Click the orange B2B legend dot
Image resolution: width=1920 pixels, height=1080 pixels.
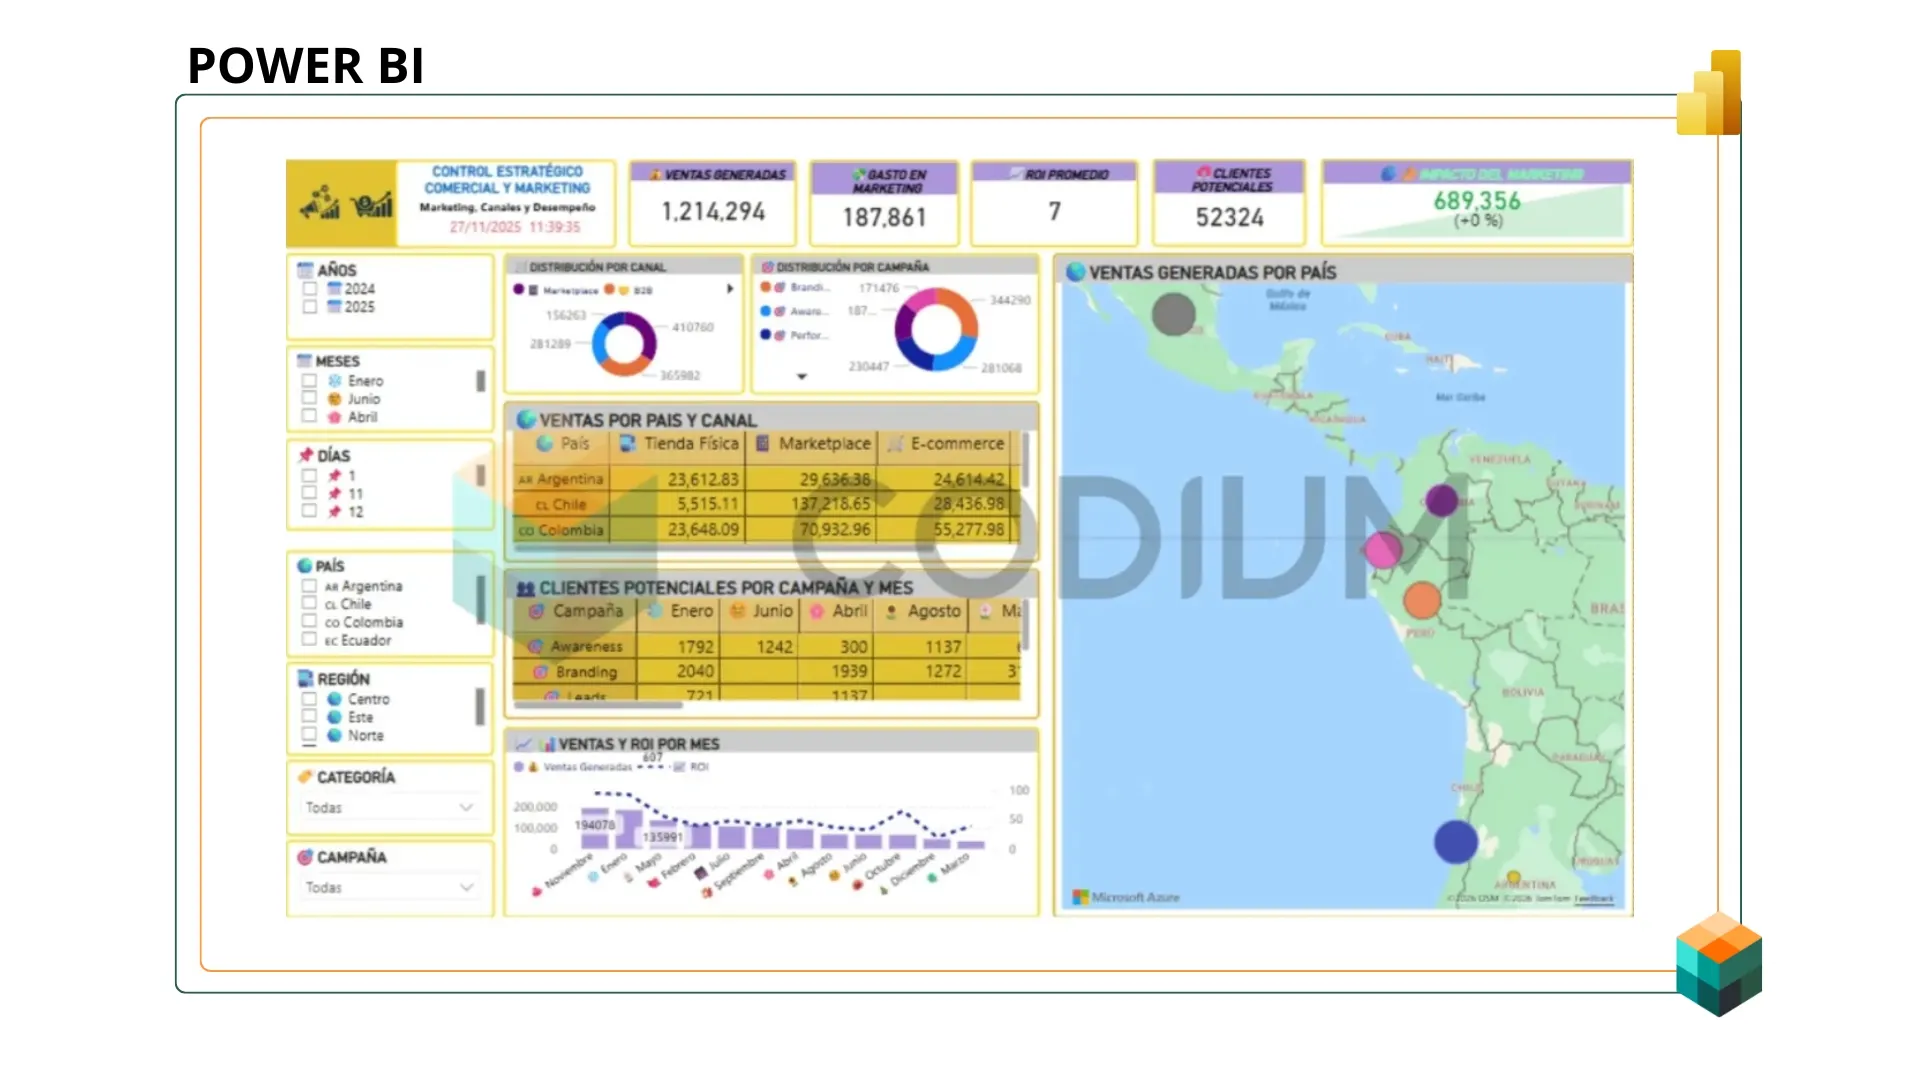[x=609, y=290]
